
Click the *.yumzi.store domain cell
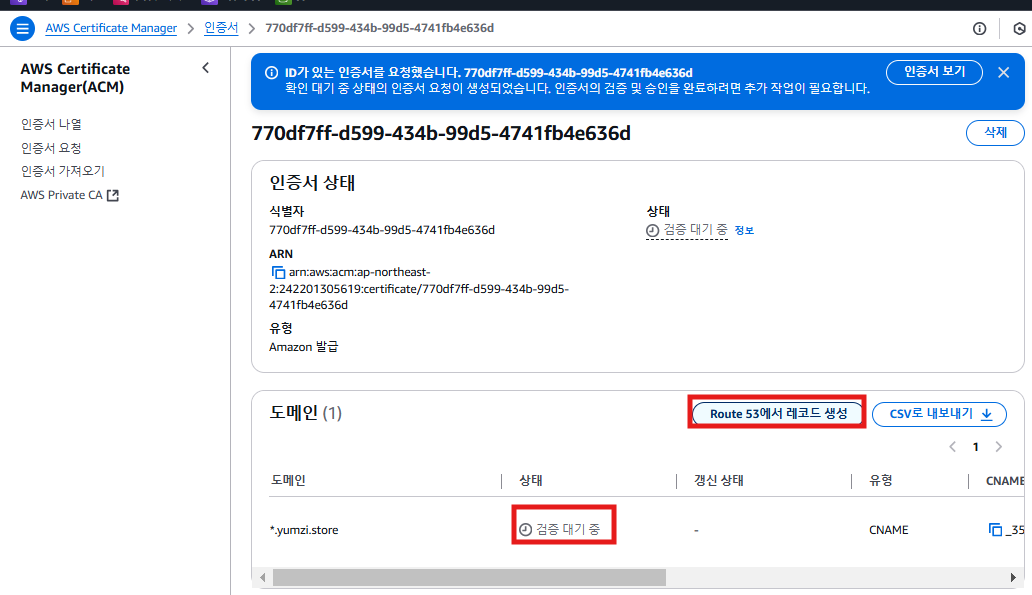tap(304, 530)
